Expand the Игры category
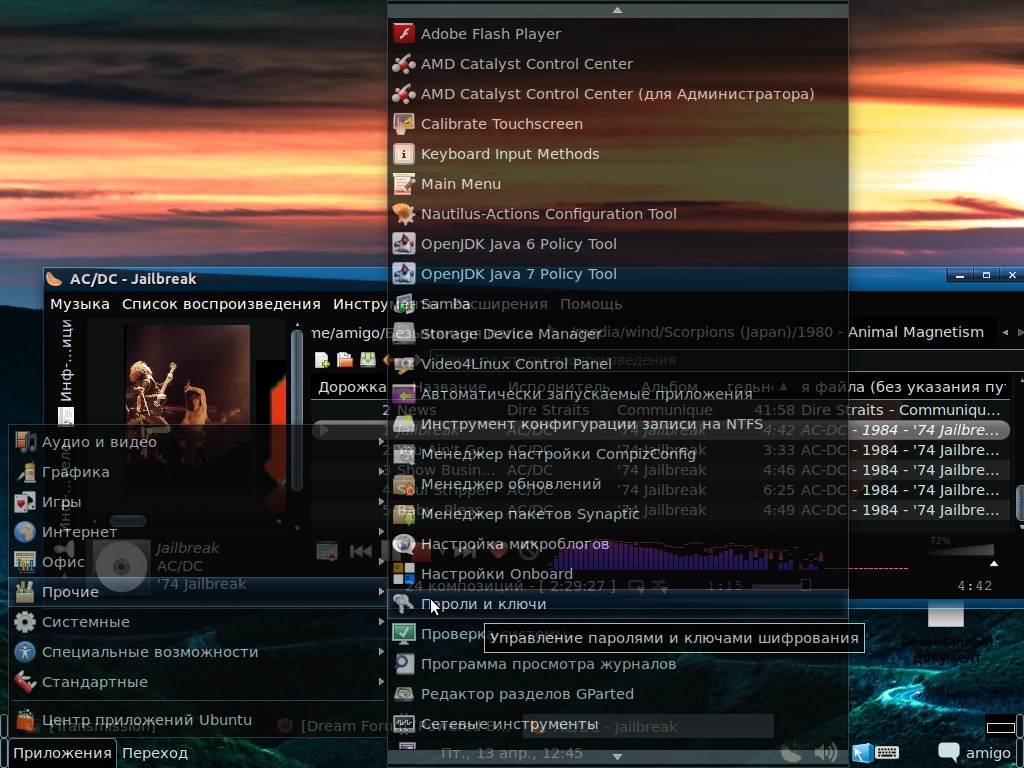 pyautogui.click(x=198, y=502)
